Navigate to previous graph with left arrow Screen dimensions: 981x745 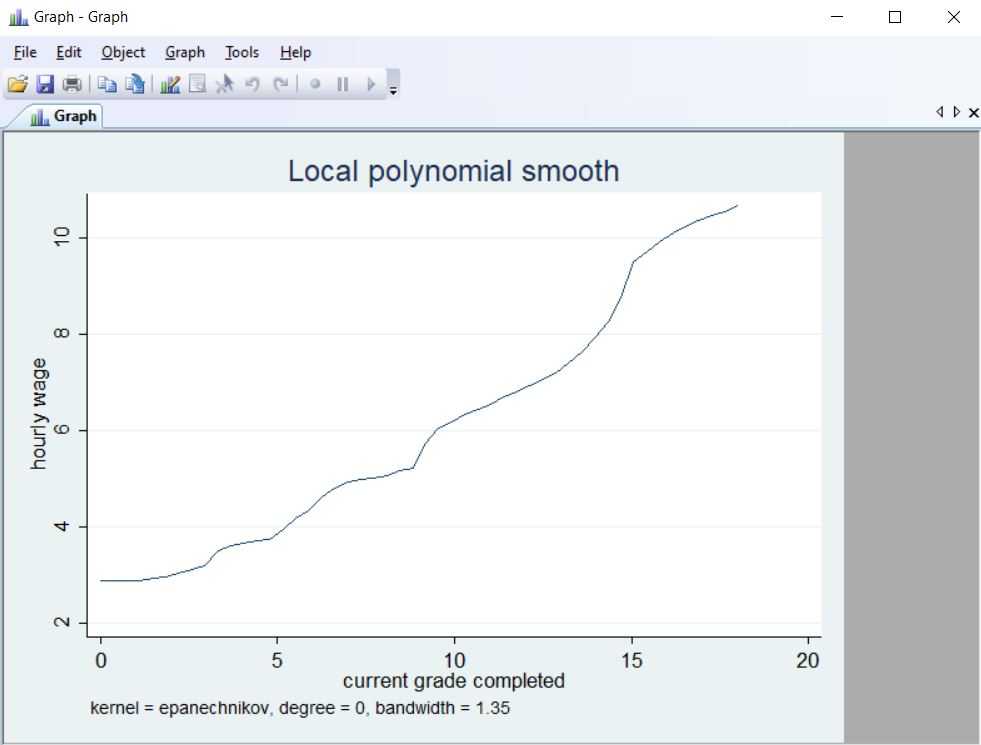pos(938,112)
